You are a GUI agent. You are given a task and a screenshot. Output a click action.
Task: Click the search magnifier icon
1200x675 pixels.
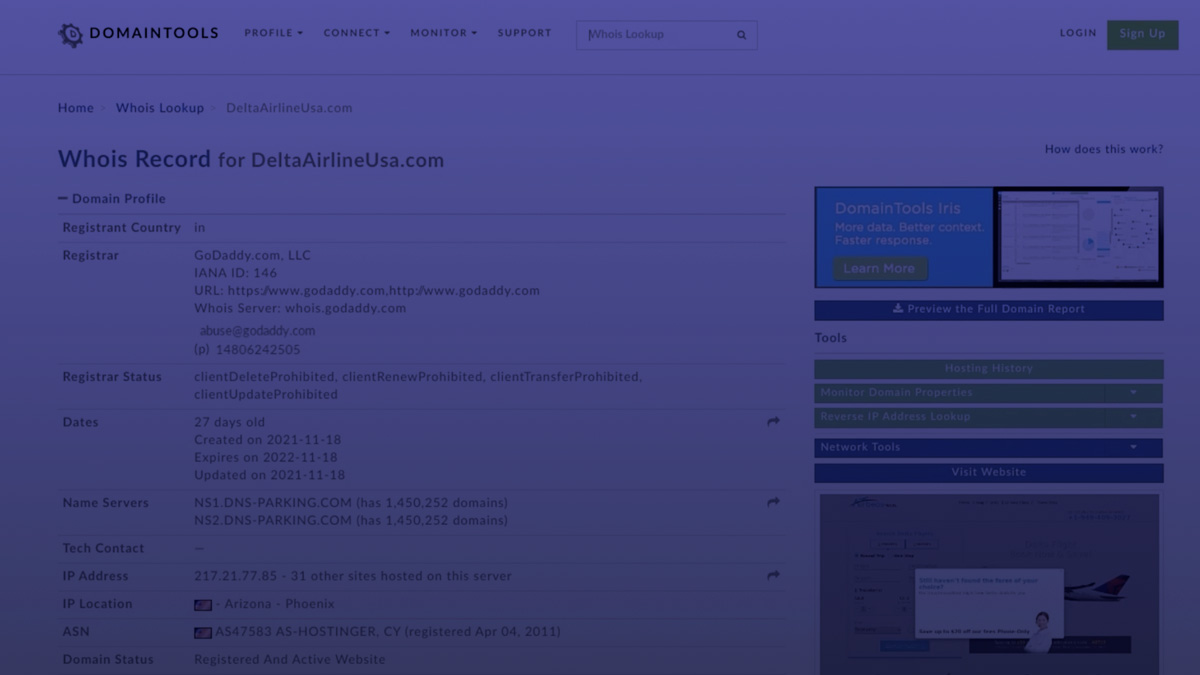(742, 35)
